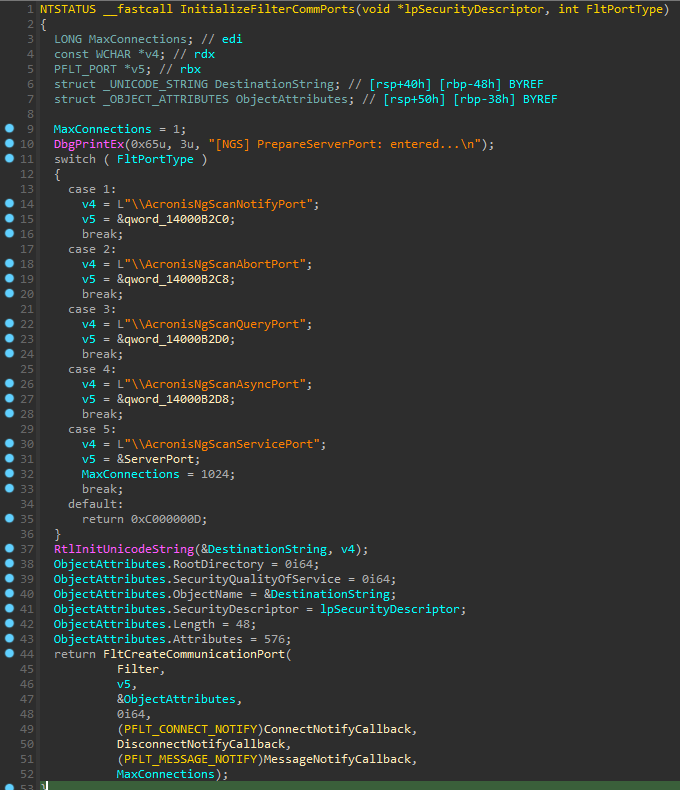Viewport: 680px width, 790px height.
Task: Click blue dot next to line 40
Action: (9, 593)
